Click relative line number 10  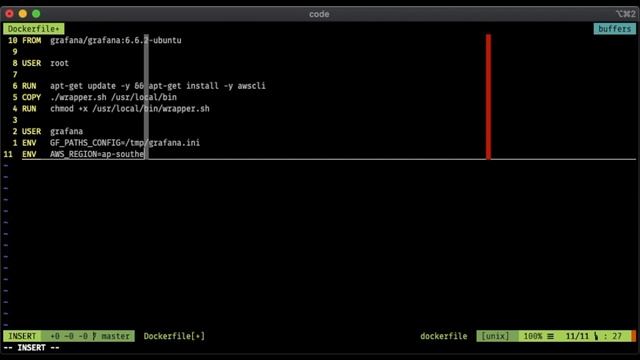pyautogui.click(x=13, y=40)
